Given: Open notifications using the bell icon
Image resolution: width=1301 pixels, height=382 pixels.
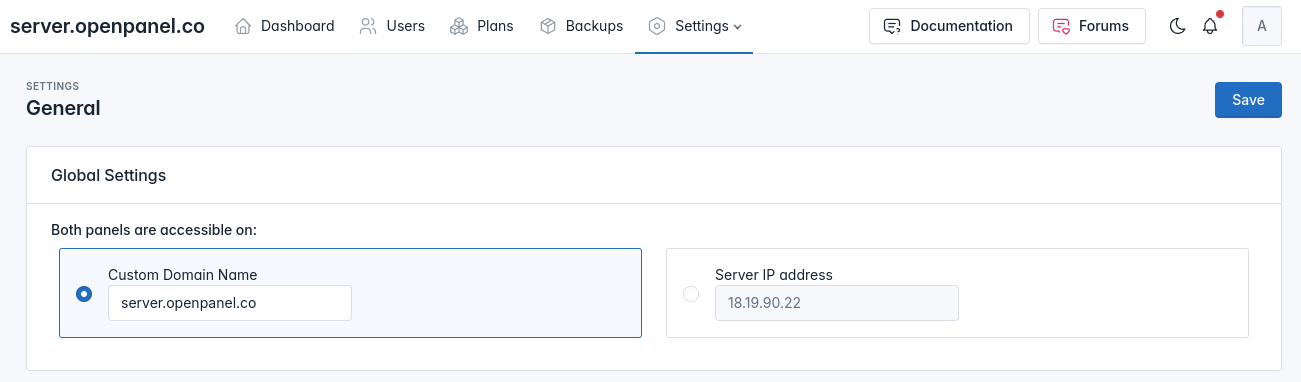Looking at the screenshot, I should (x=1210, y=27).
